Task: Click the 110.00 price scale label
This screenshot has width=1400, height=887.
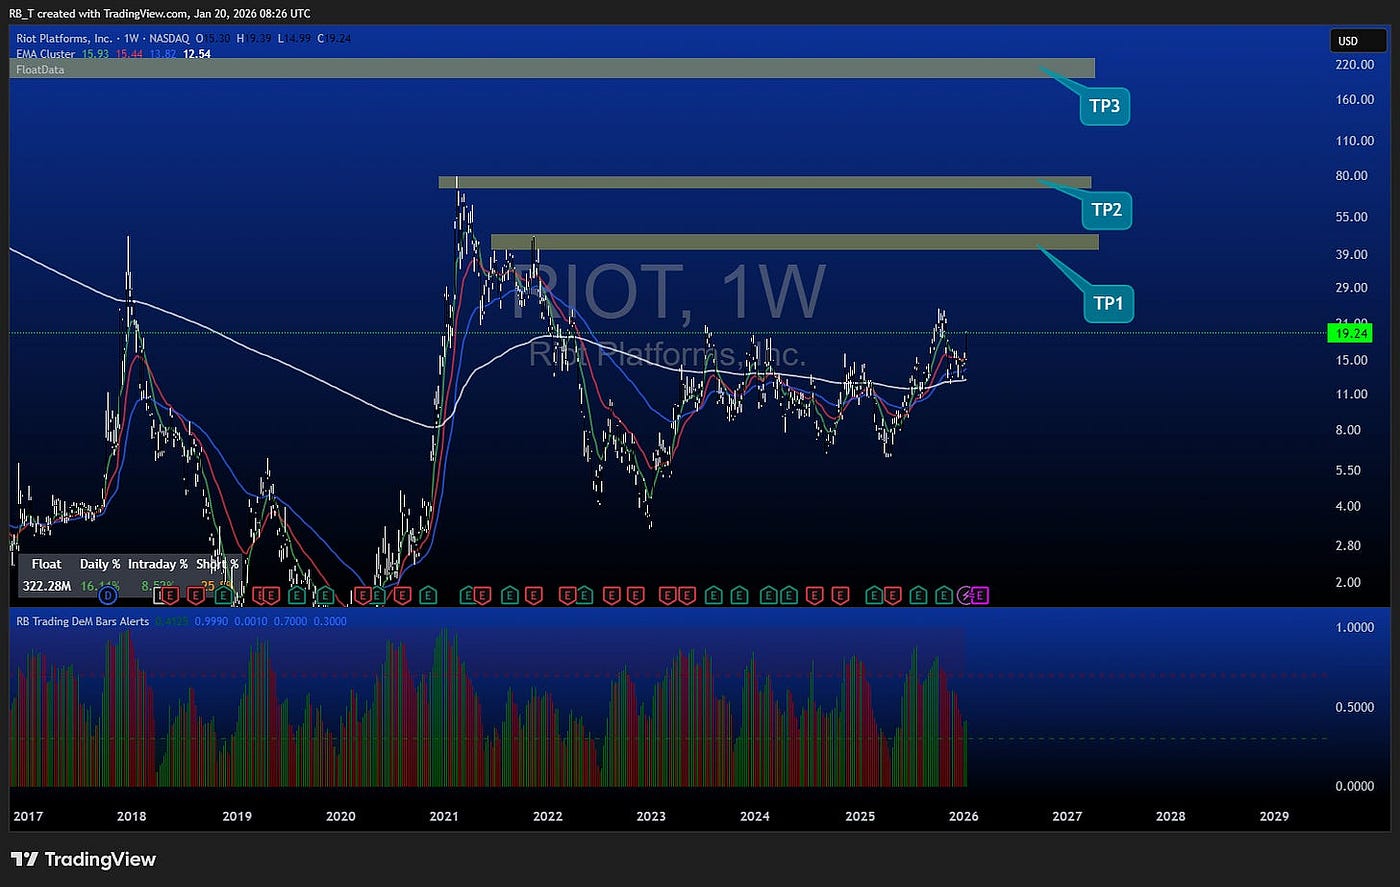Action: point(1354,141)
